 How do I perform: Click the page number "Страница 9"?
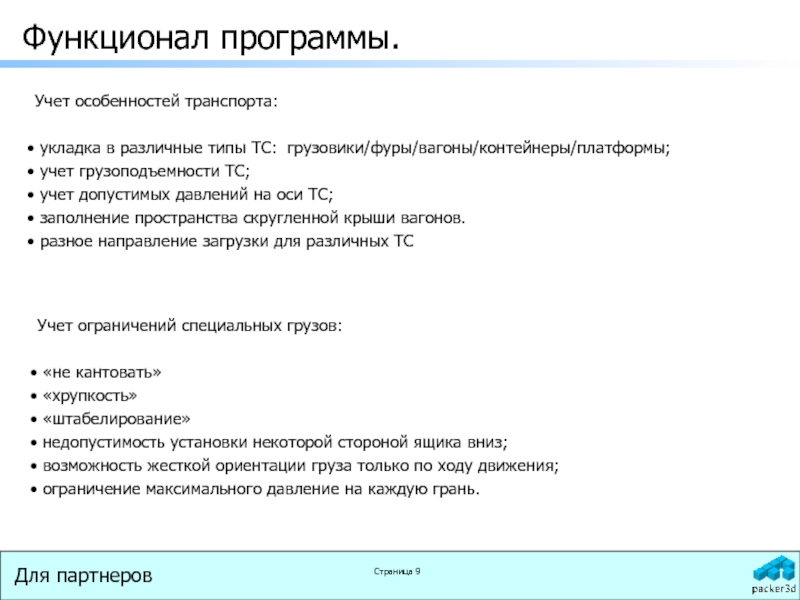[397, 571]
